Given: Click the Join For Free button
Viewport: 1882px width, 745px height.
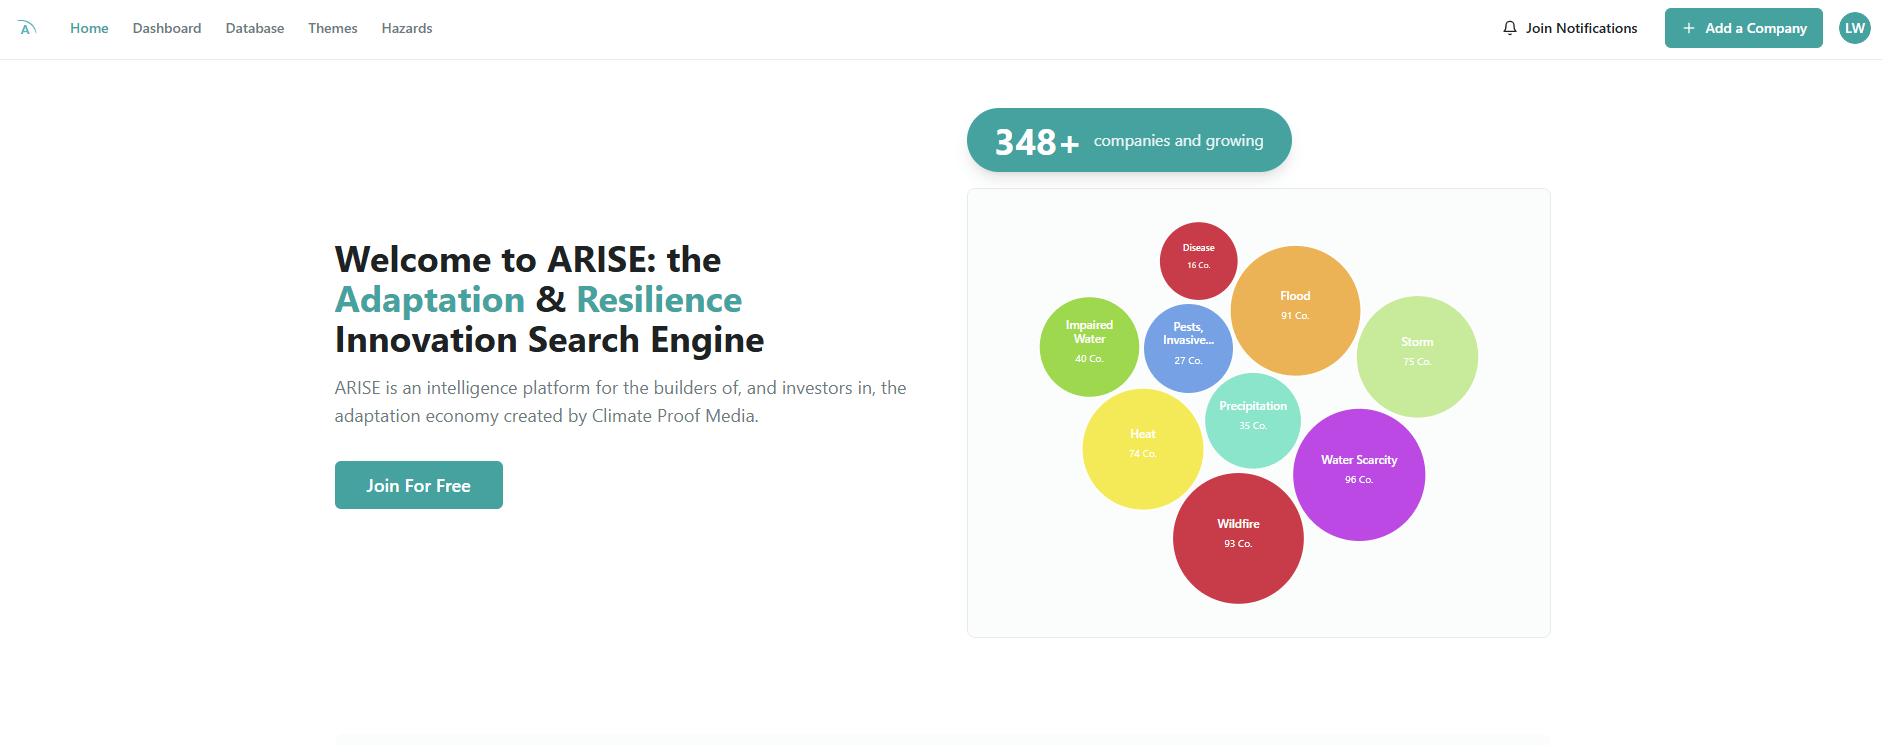Looking at the screenshot, I should tap(419, 485).
